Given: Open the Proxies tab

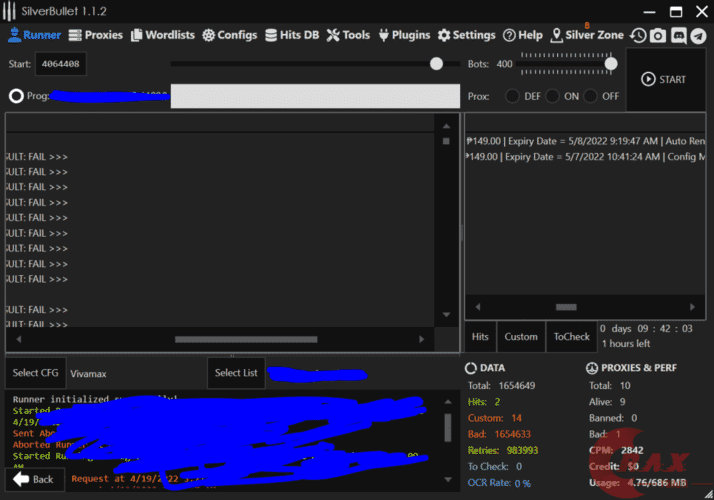Looking at the screenshot, I should point(96,35).
